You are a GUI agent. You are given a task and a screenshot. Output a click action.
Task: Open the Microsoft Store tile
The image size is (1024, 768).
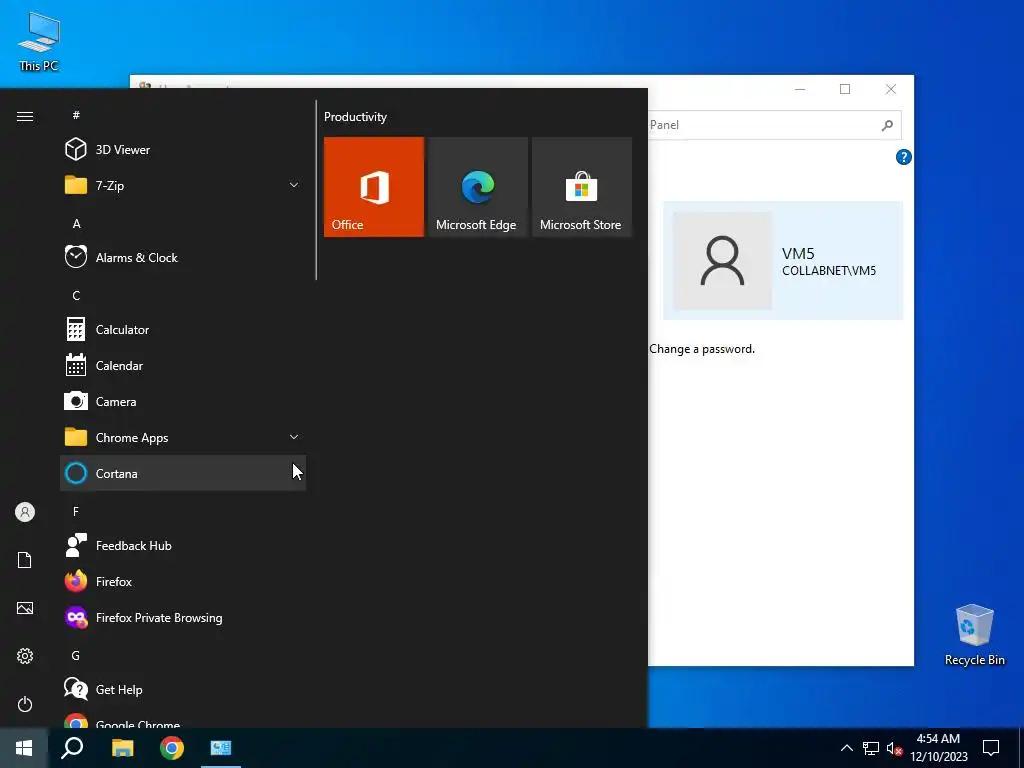582,187
